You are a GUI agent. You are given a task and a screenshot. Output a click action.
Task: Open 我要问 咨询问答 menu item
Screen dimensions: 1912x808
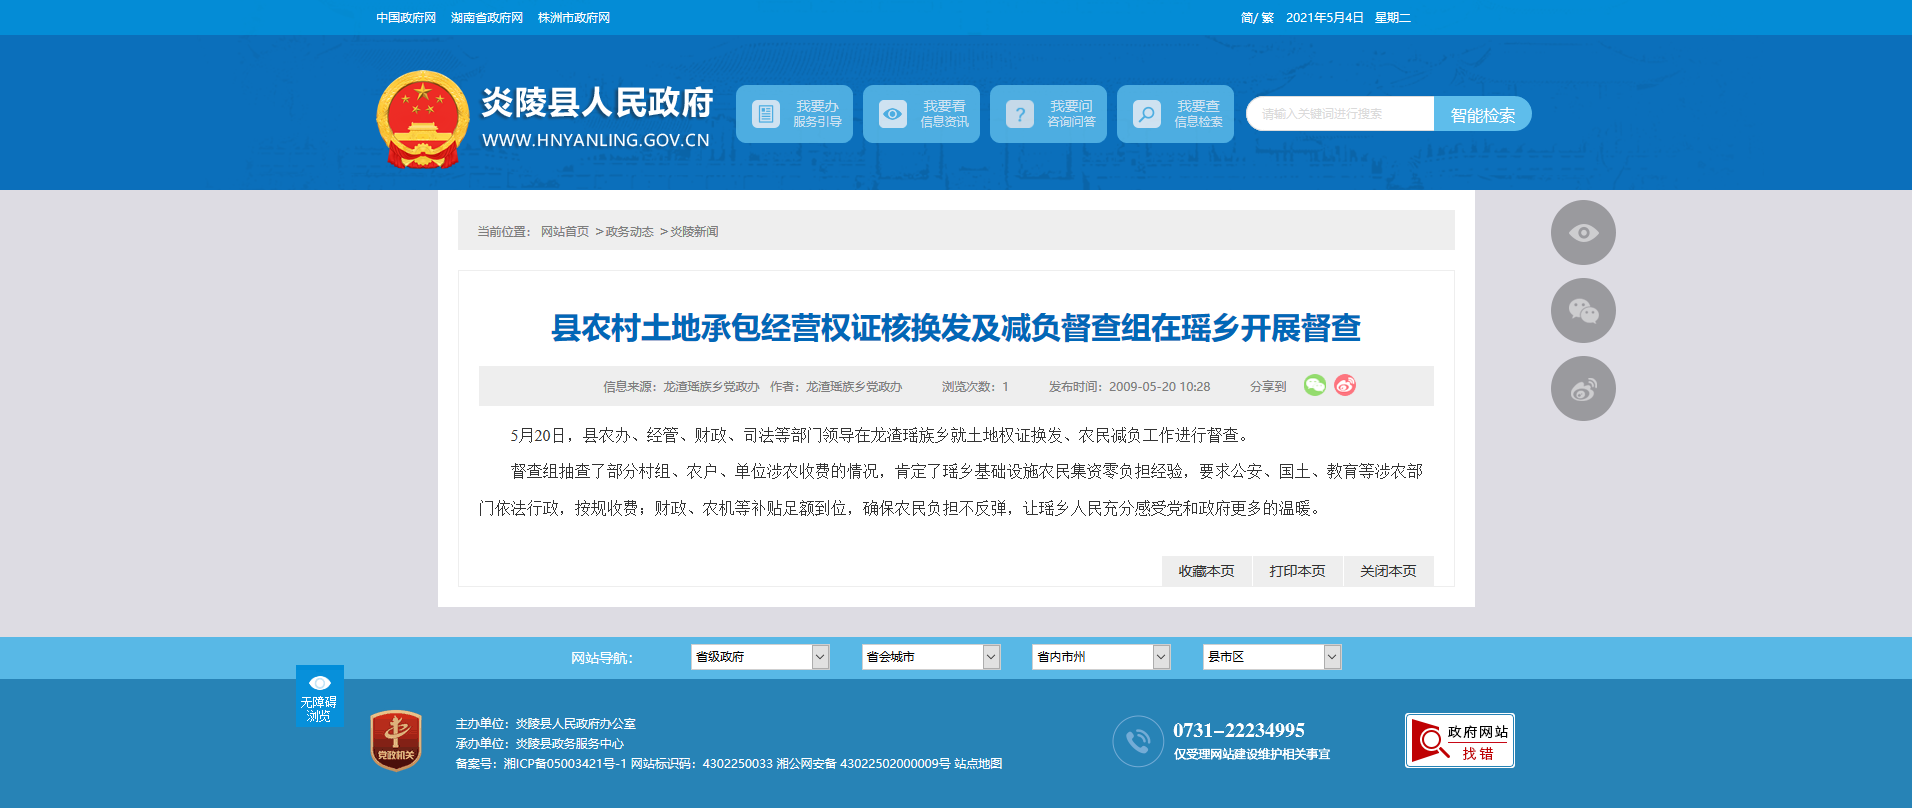(1048, 114)
